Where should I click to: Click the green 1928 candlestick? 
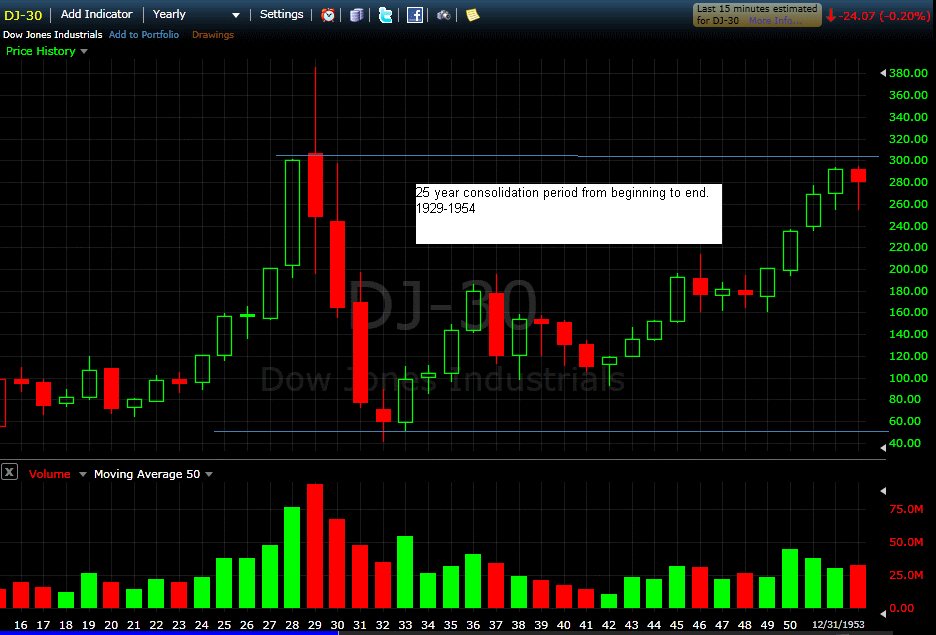[x=292, y=212]
